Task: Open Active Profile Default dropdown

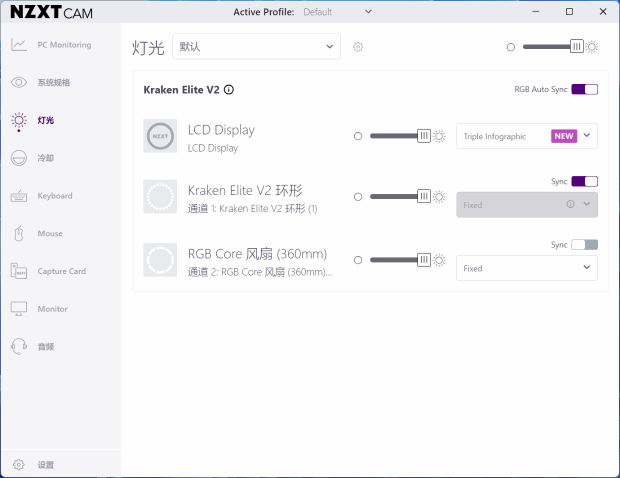Action: [x=338, y=12]
